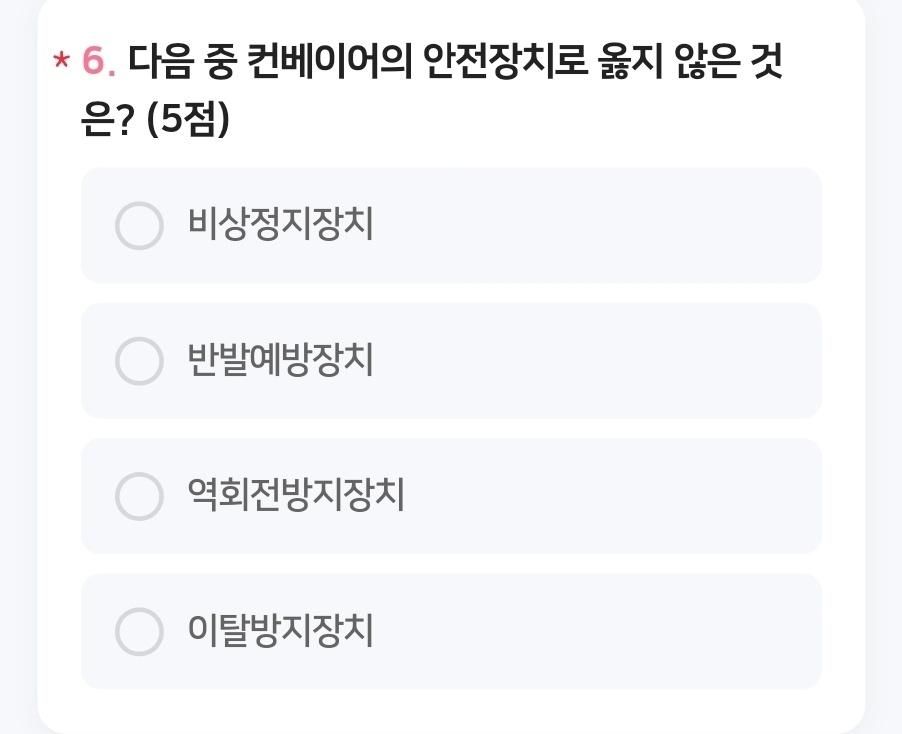Click the red required asterisk marker

click(x=61, y=62)
